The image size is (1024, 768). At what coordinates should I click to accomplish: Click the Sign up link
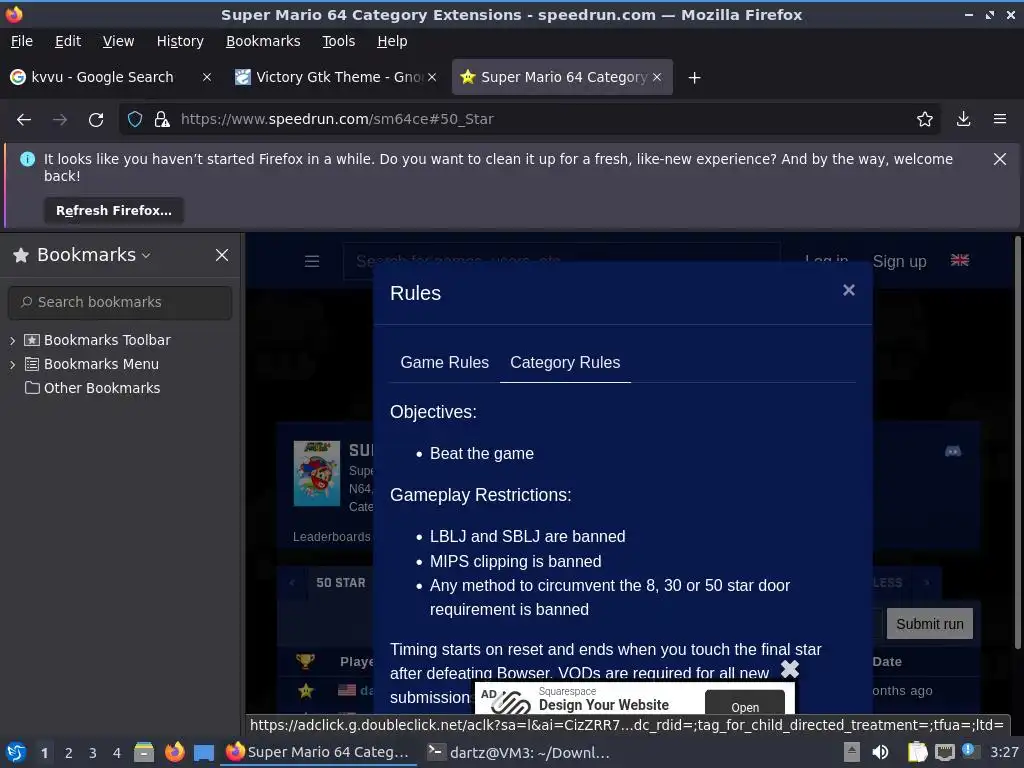pyautogui.click(x=899, y=261)
